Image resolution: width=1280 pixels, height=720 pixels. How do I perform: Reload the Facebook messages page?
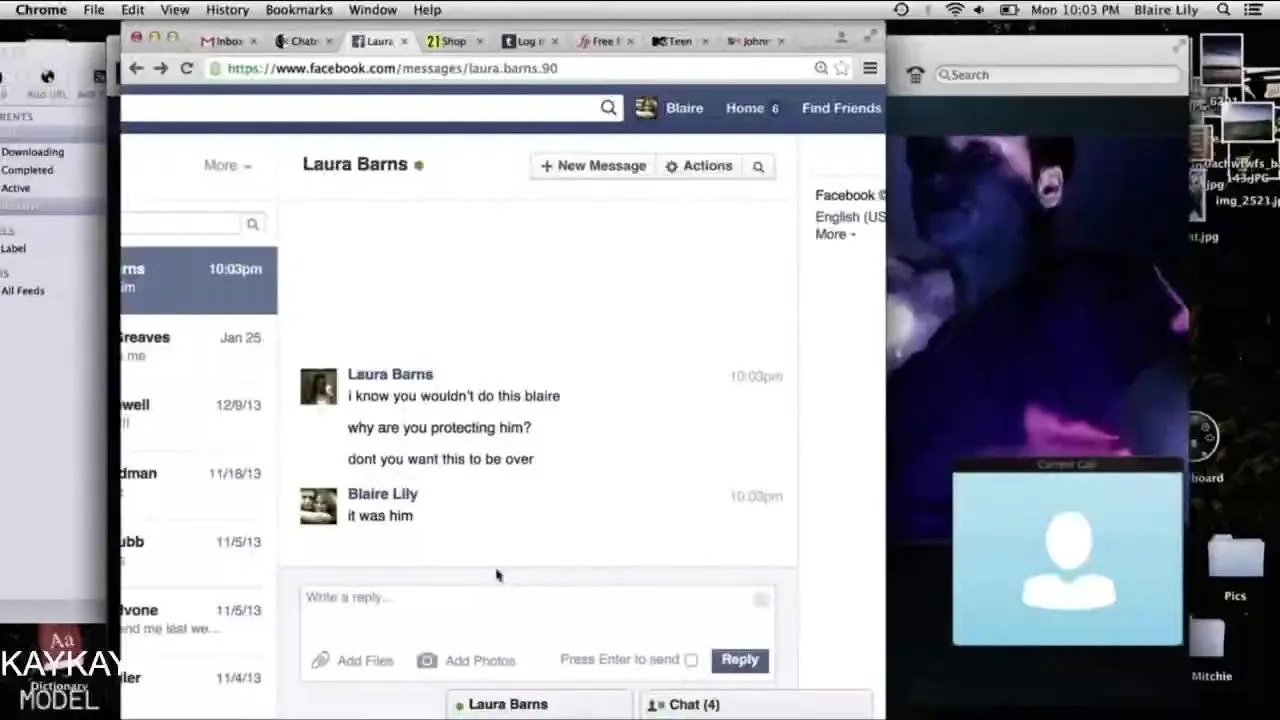coord(186,68)
